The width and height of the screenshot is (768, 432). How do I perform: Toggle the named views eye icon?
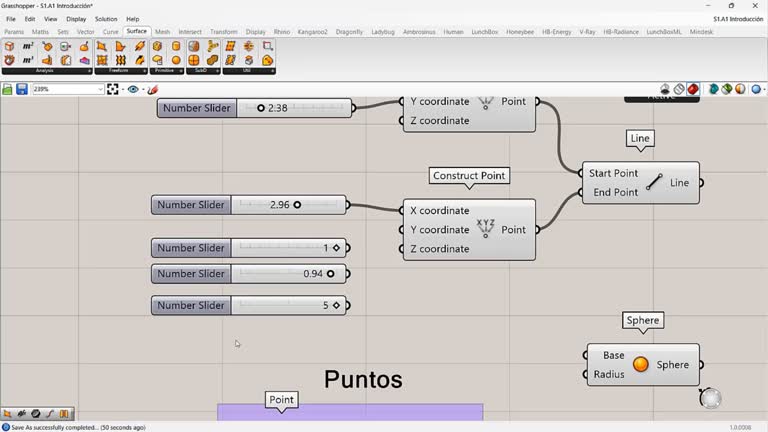[x=133, y=89]
